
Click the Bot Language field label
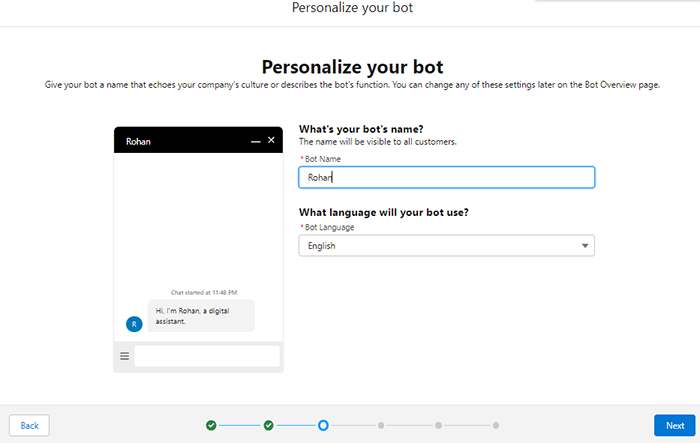329,227
